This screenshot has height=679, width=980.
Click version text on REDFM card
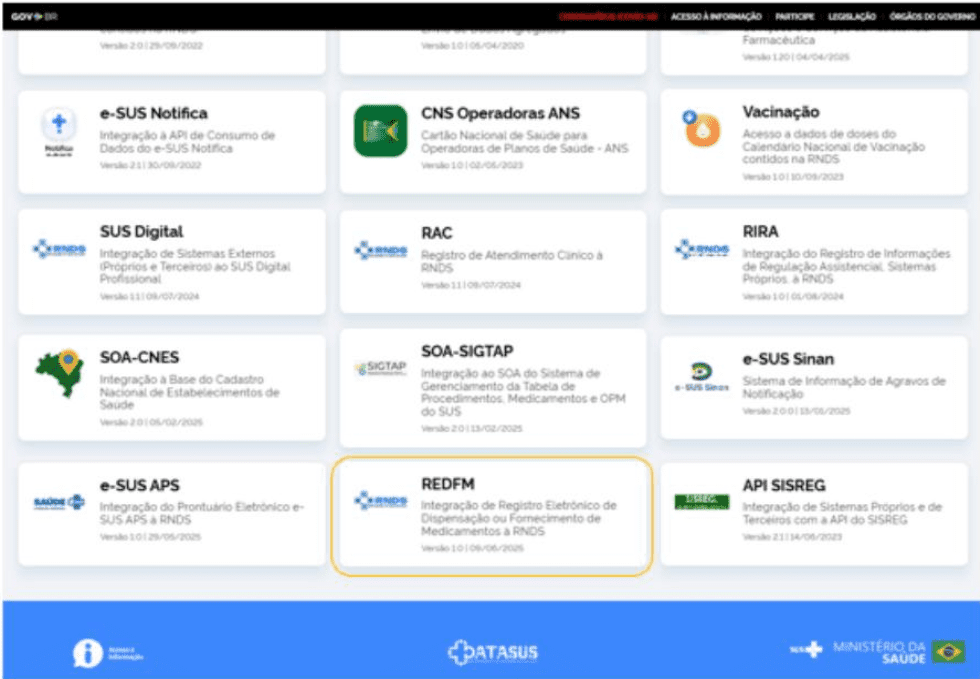[472, 548]
